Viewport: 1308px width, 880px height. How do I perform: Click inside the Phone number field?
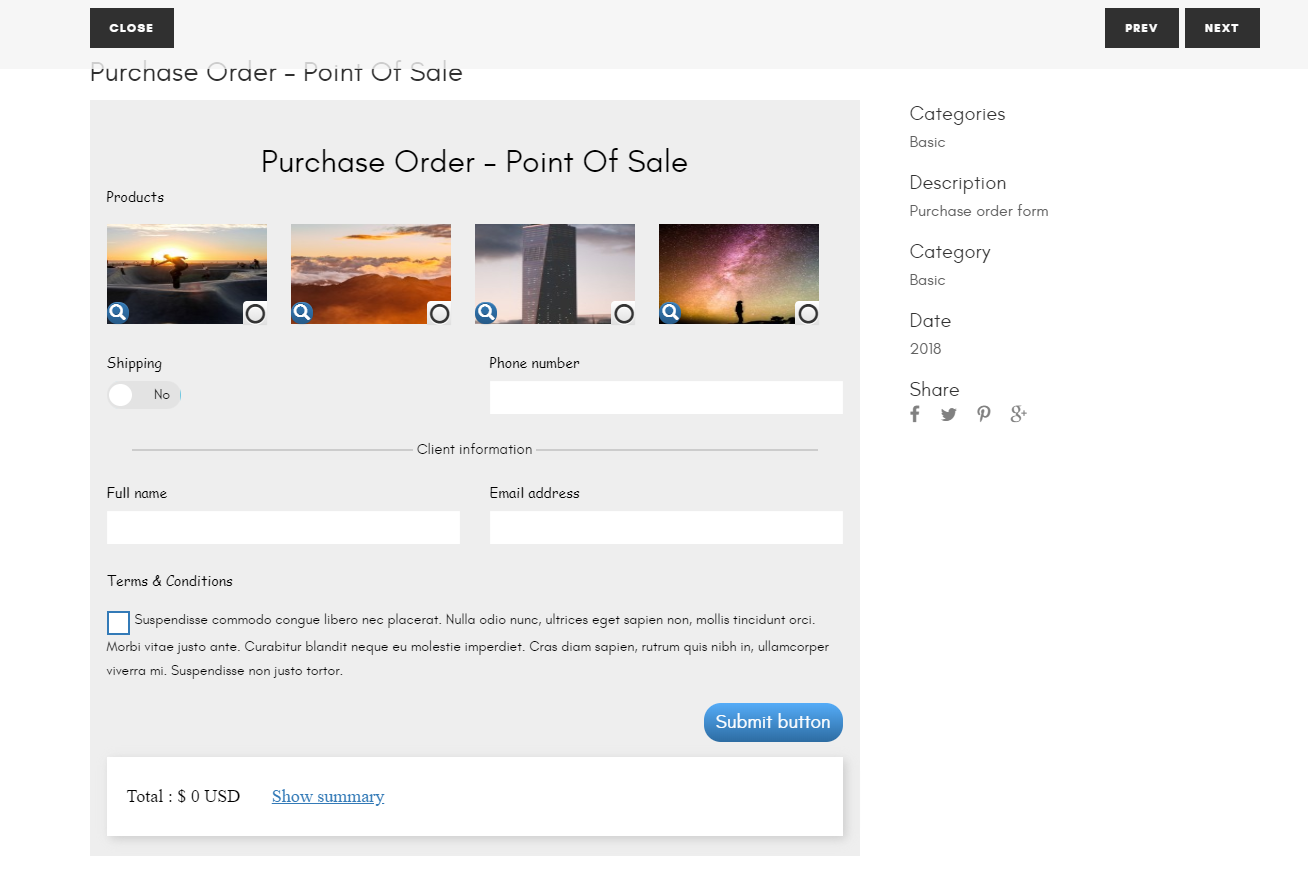click(666, 397)
